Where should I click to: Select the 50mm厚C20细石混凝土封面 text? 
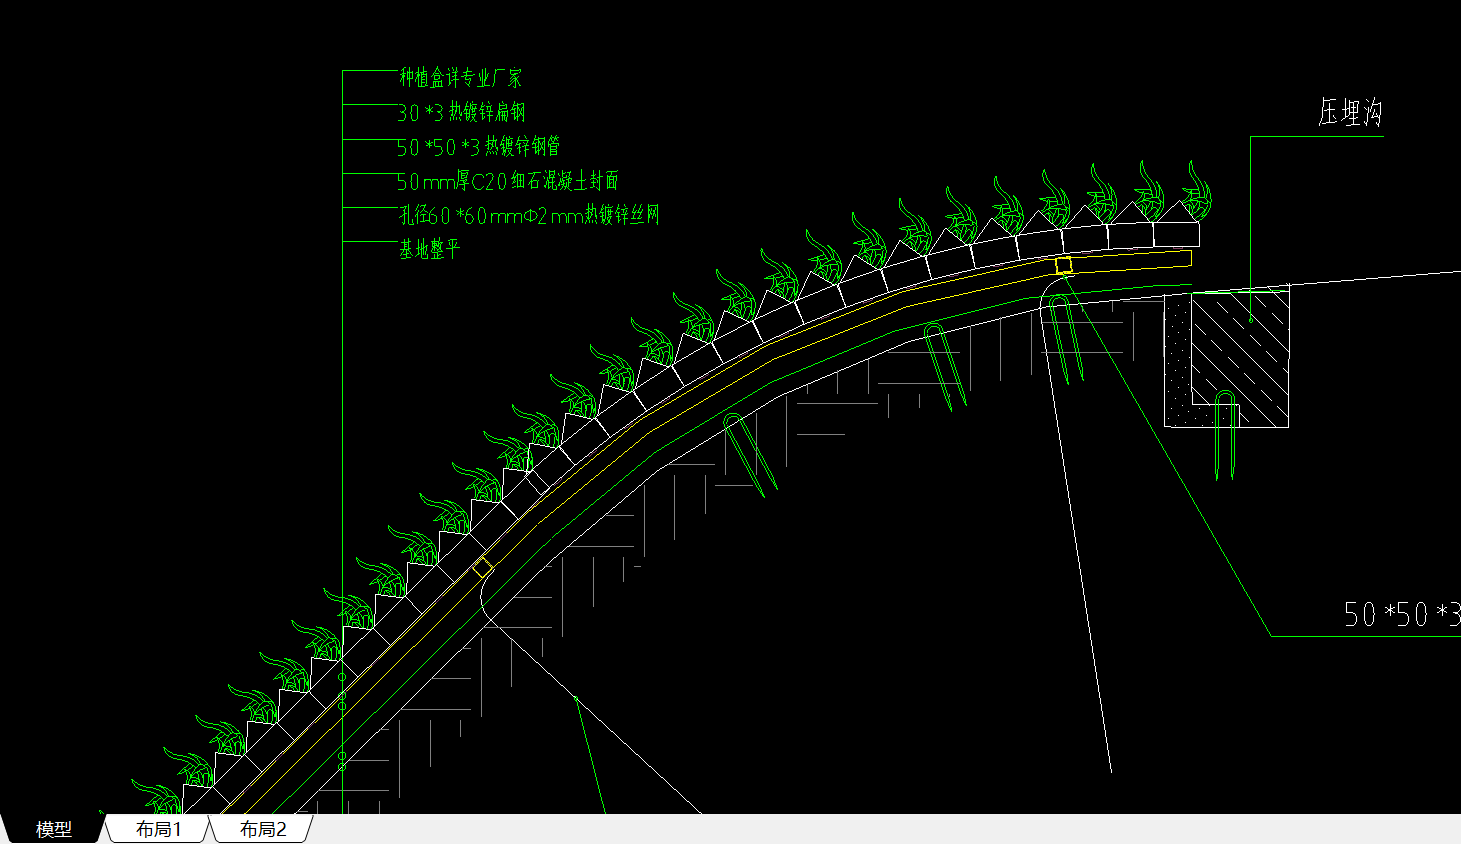pyautogui.click(x=508, y=181)
